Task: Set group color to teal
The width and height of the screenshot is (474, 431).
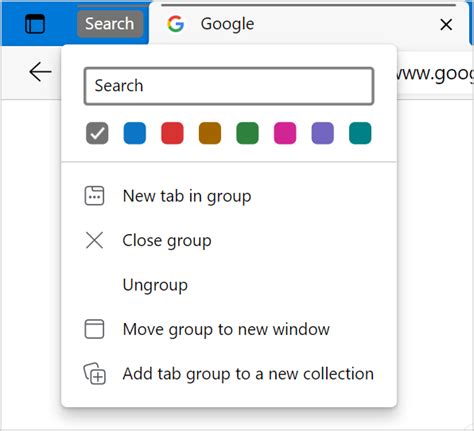Action: point(360,133)
